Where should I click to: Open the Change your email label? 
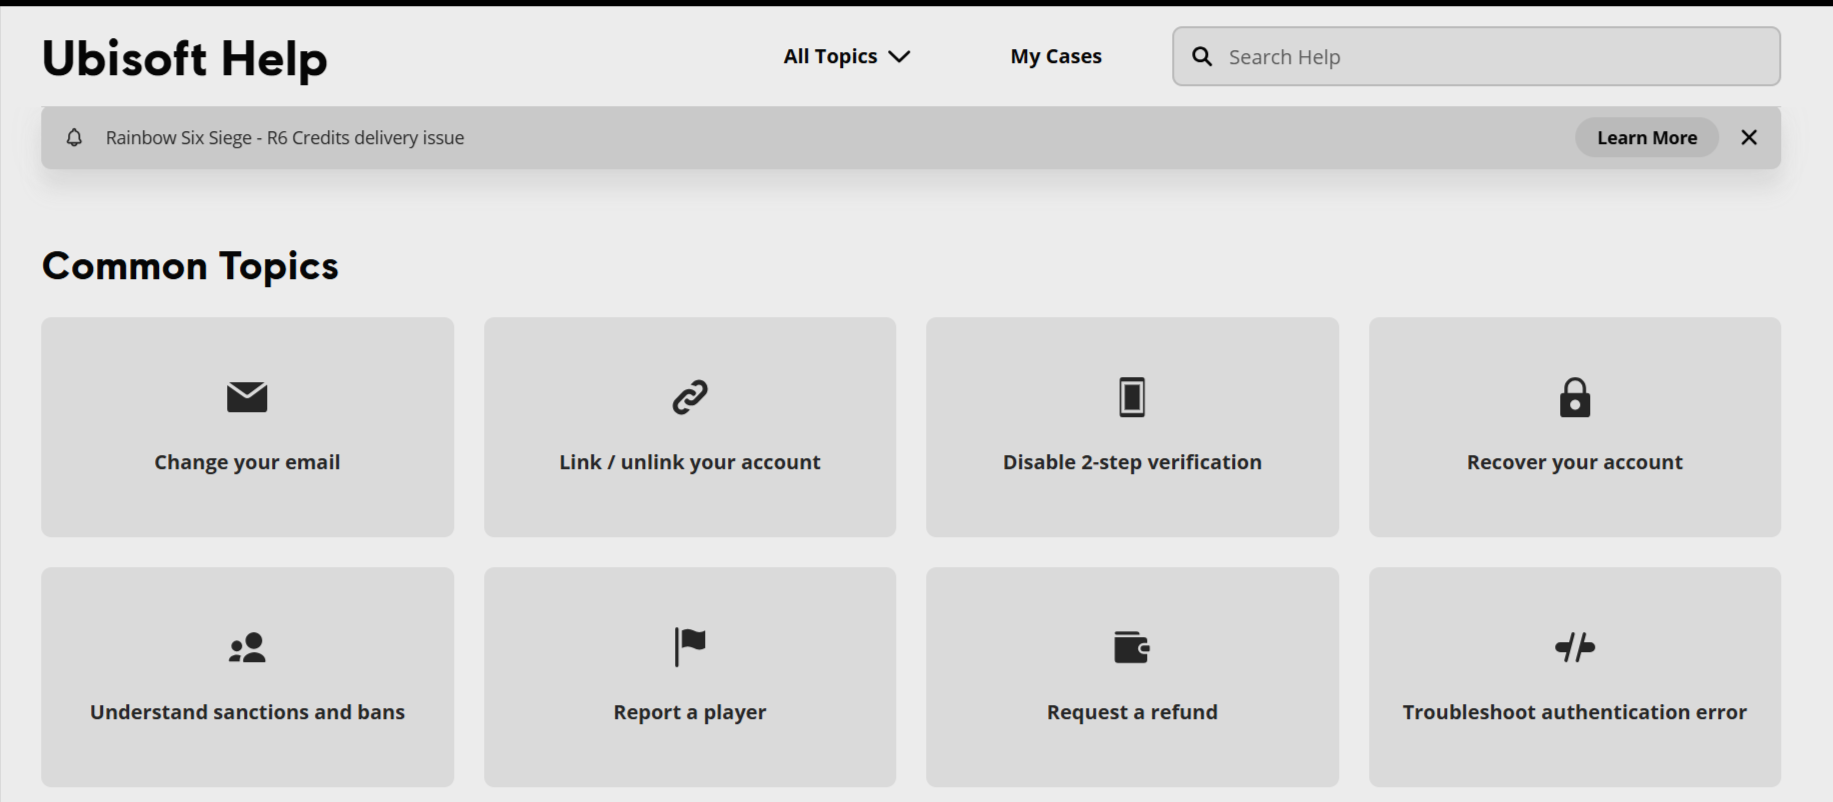(x=247, y=462)
